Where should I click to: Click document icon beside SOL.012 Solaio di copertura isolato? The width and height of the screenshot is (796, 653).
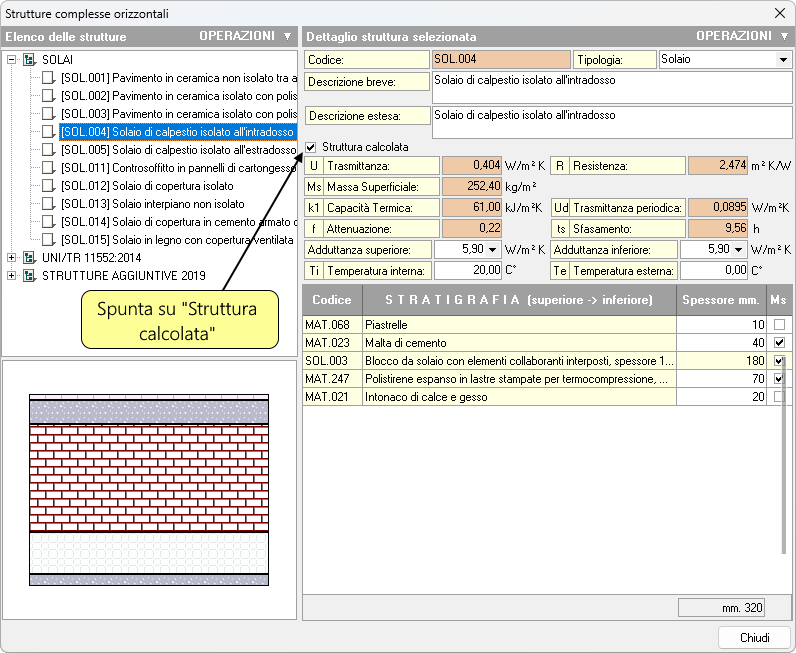click(x=48, y=186)
